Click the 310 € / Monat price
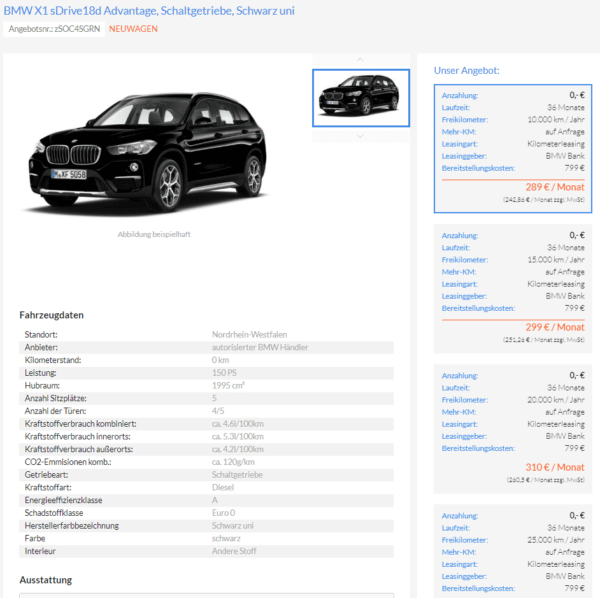Screen dimensions: 600x598 pos(555,467)
